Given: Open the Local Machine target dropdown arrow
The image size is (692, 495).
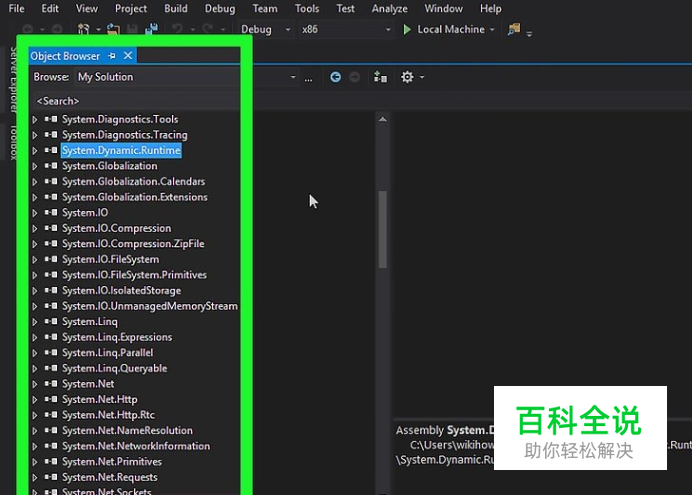Looking at the screenshot, I should coord(492,30).
